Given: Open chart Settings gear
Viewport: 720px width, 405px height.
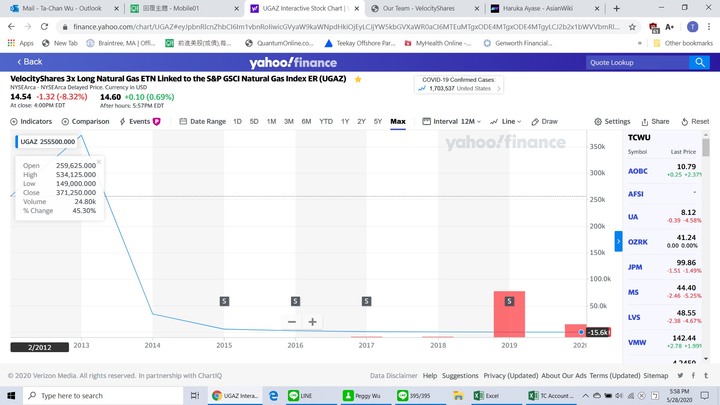Looking at the screenshot, I should [612, 121].
